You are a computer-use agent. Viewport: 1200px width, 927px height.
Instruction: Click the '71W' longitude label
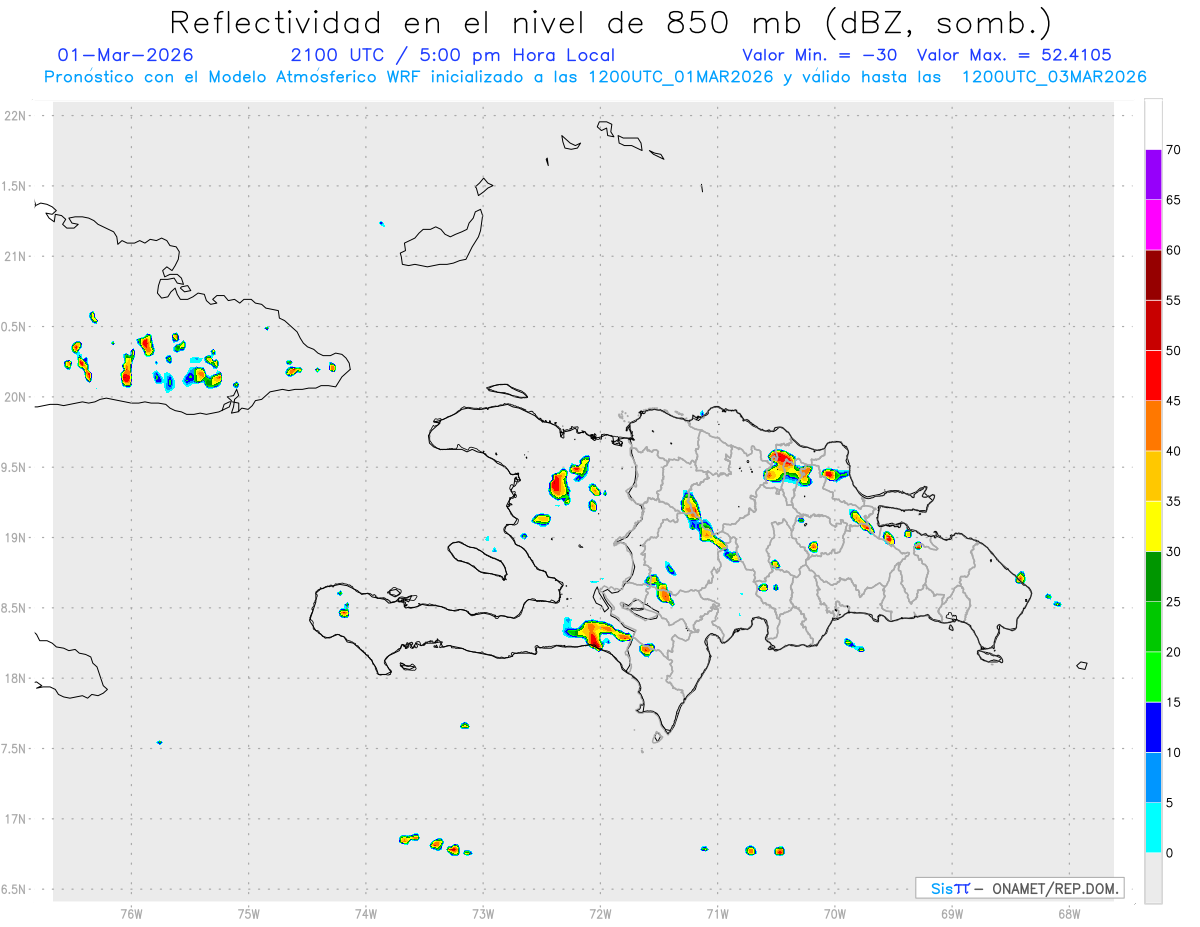(717, 913)
